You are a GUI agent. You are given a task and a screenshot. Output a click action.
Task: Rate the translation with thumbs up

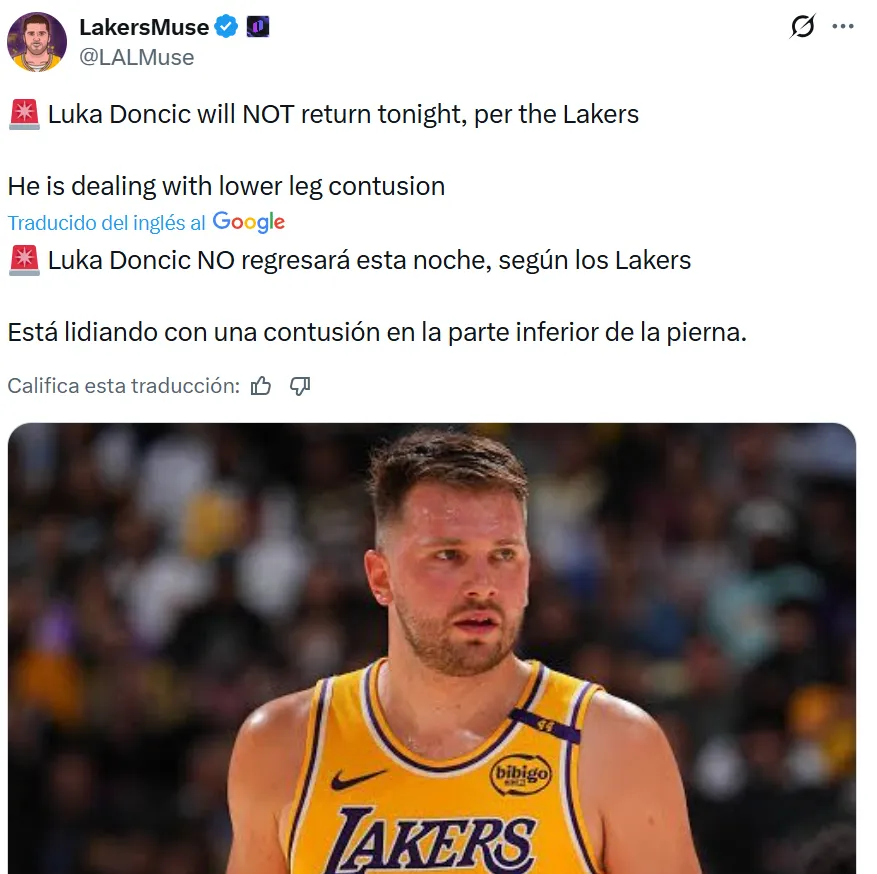(261, 386)
